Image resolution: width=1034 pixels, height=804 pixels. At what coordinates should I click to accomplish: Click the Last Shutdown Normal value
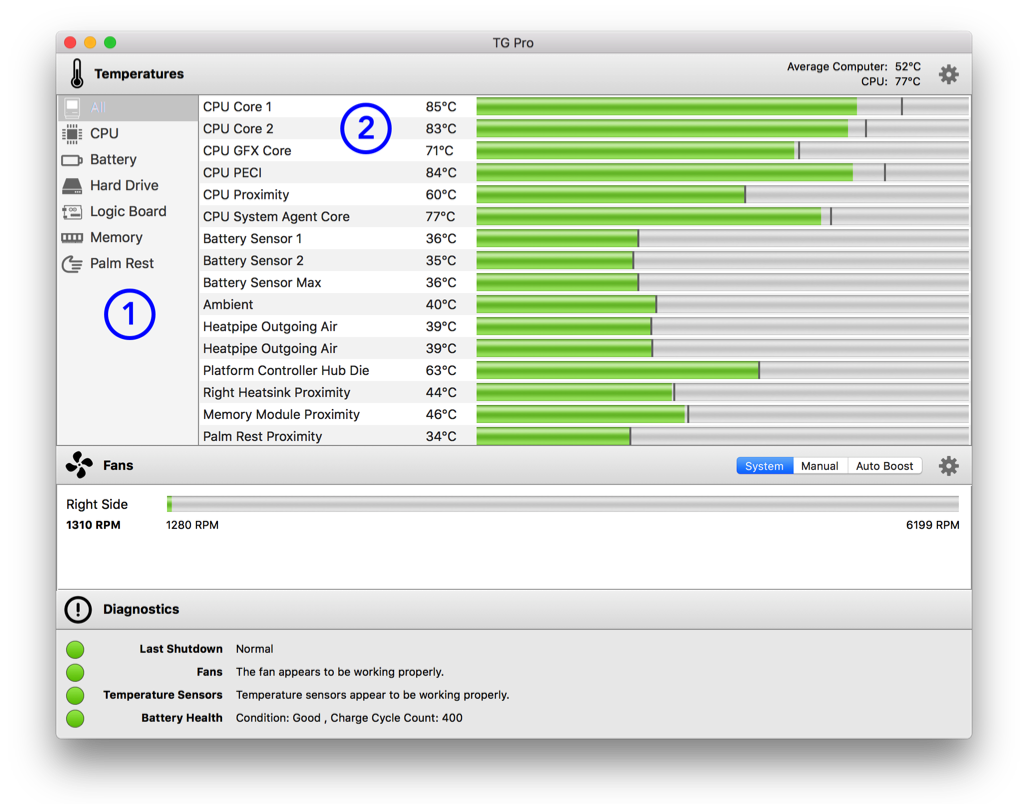coord(255,649)
